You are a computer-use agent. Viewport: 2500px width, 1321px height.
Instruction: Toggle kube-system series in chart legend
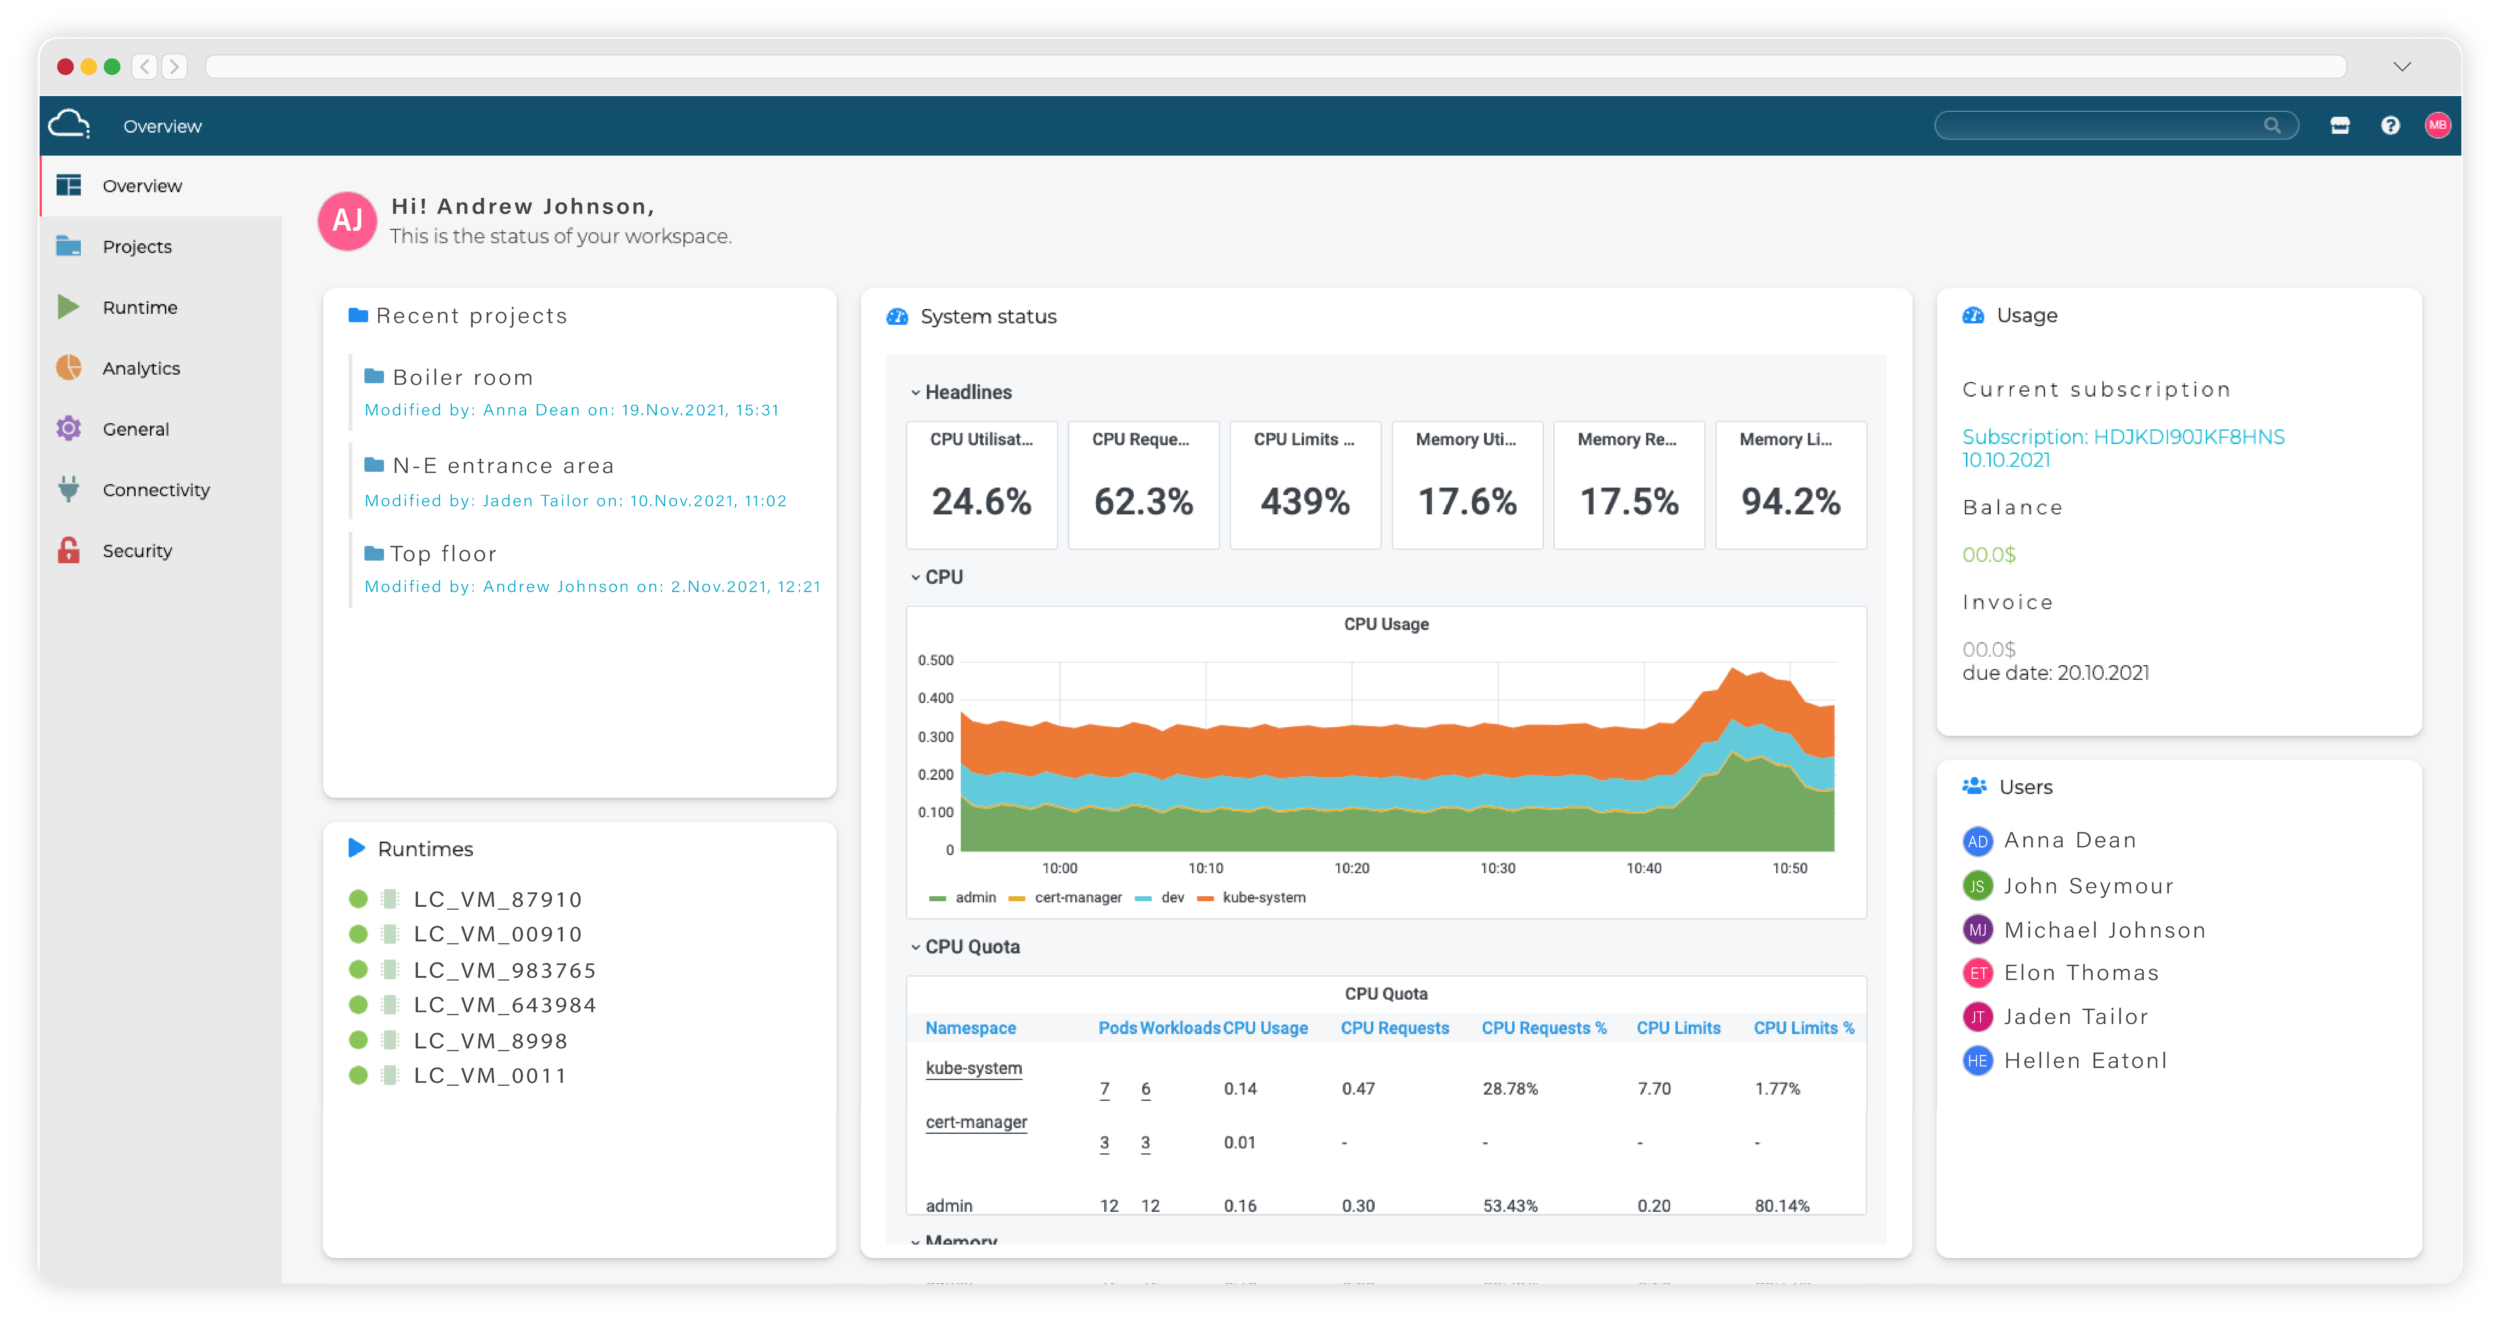tap(1263, 898)
